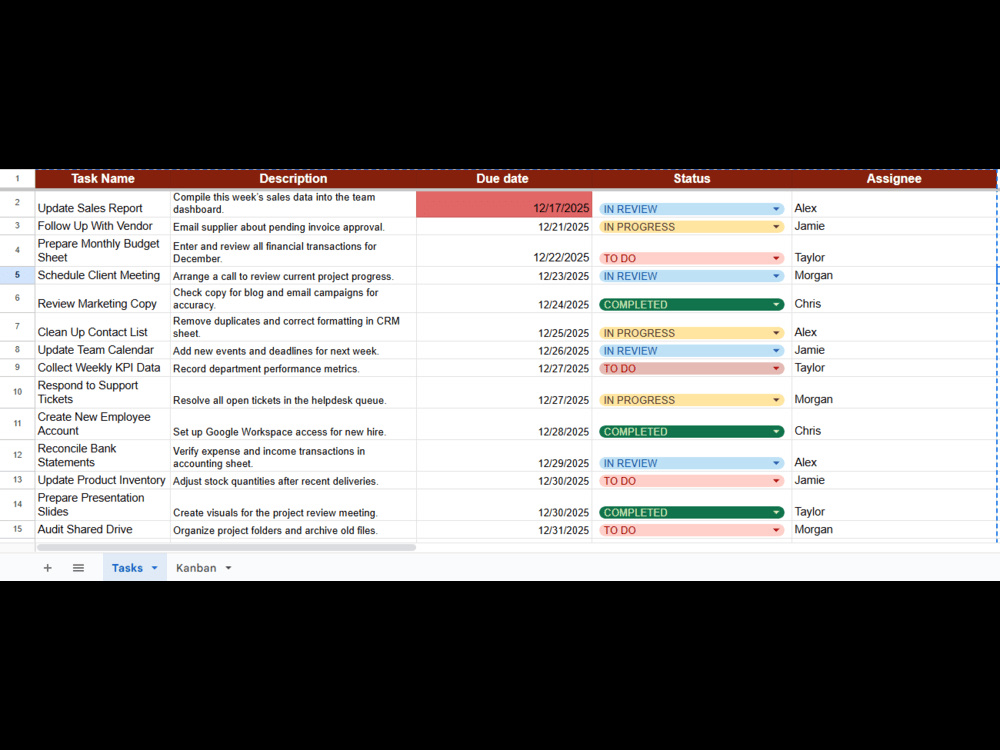Select row header number 5
The height and width of the screenshot is (750, 1000).
coord(17,275)
